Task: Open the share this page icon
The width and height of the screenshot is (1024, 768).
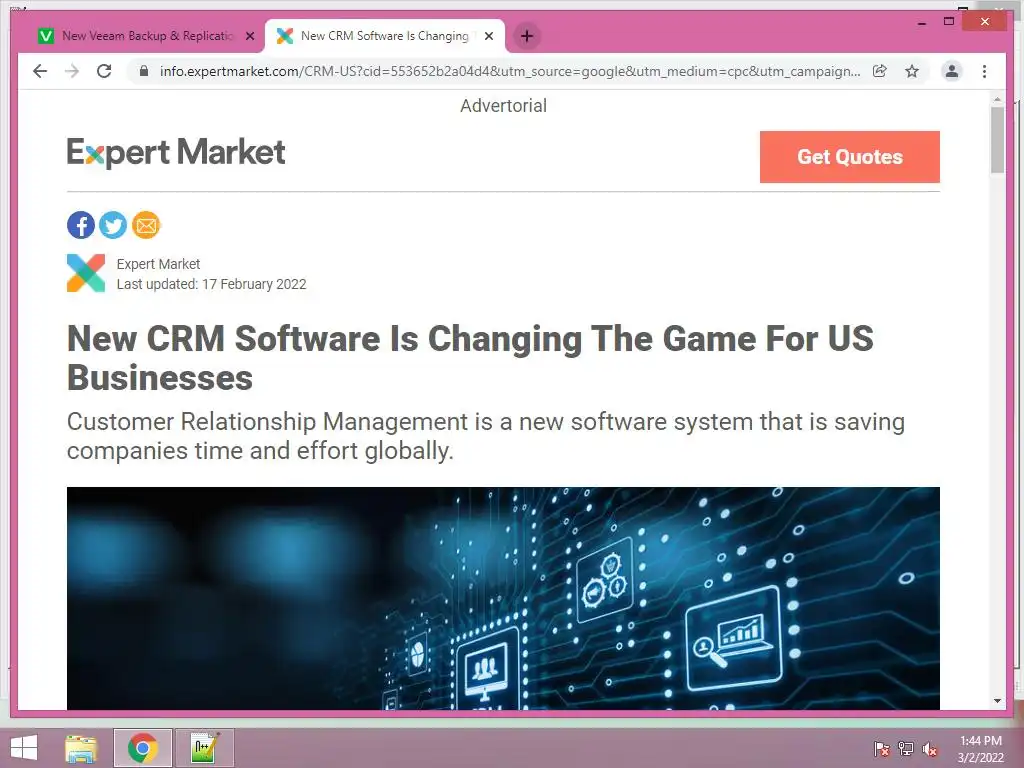Action: 880,71
